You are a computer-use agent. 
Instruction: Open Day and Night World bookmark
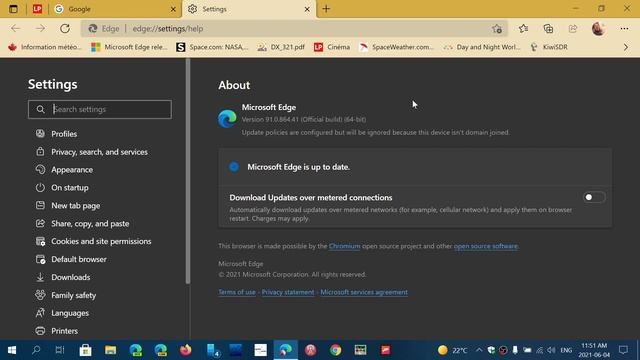(x=482, y=47)
